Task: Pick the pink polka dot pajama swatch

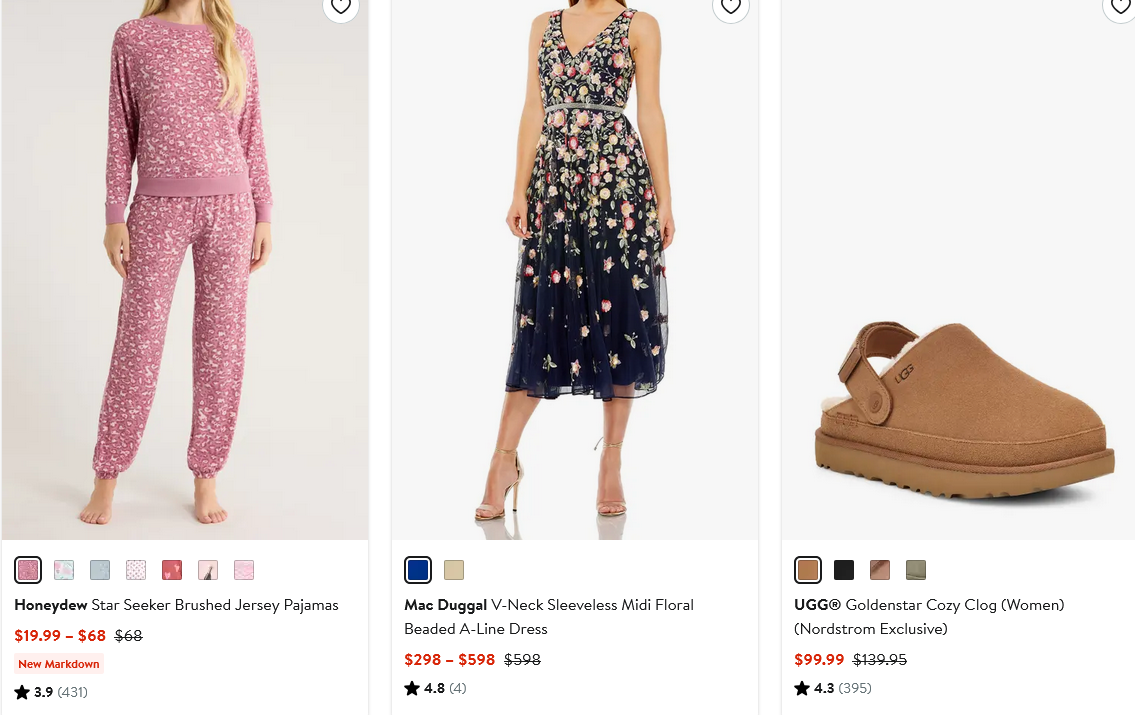Action: coord(136,570)
